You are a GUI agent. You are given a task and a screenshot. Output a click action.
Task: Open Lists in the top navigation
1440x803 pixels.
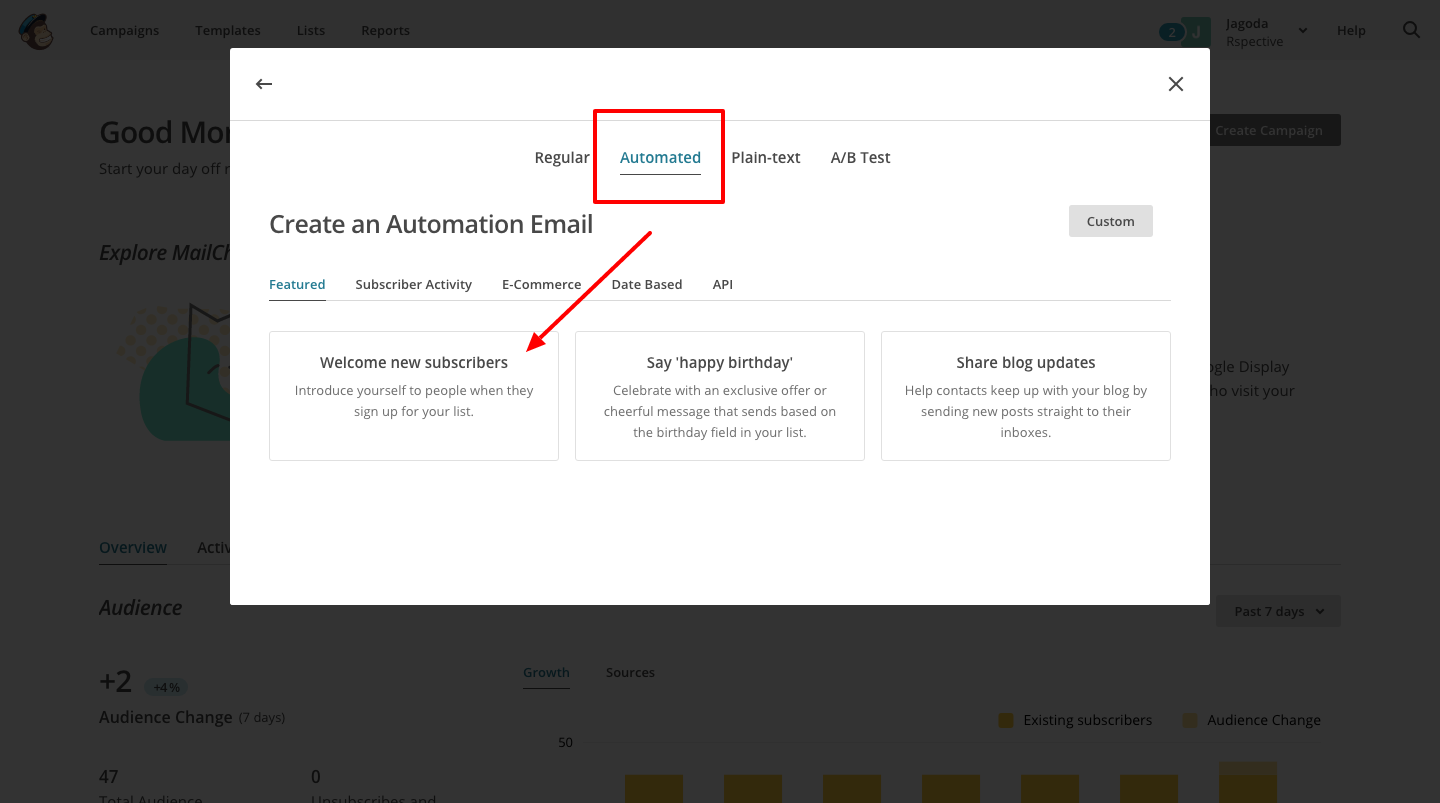point(311,30)
